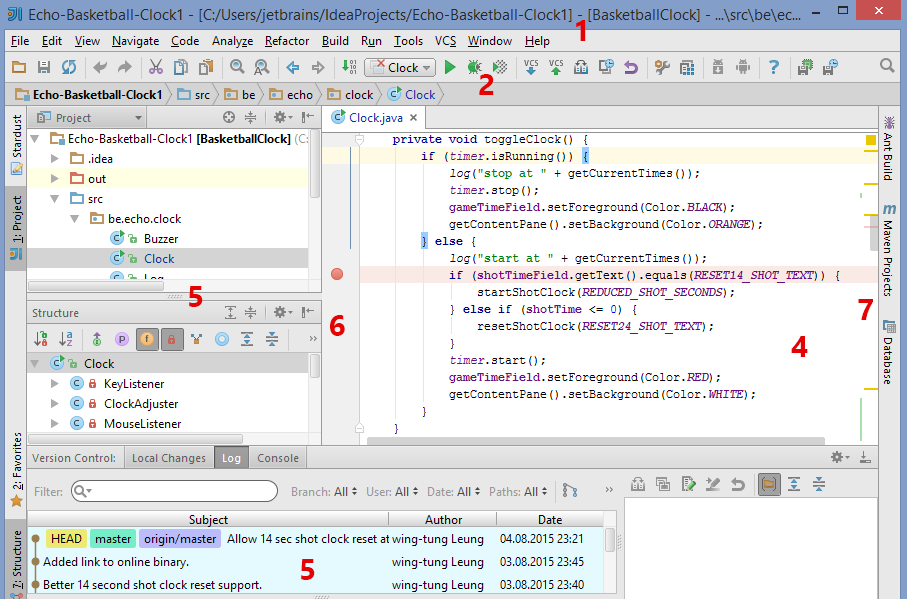Image resolution: width=907 pixels, height=599 pixels.
Task: Cut selection with scissors icon
Action: click(156, 67)
